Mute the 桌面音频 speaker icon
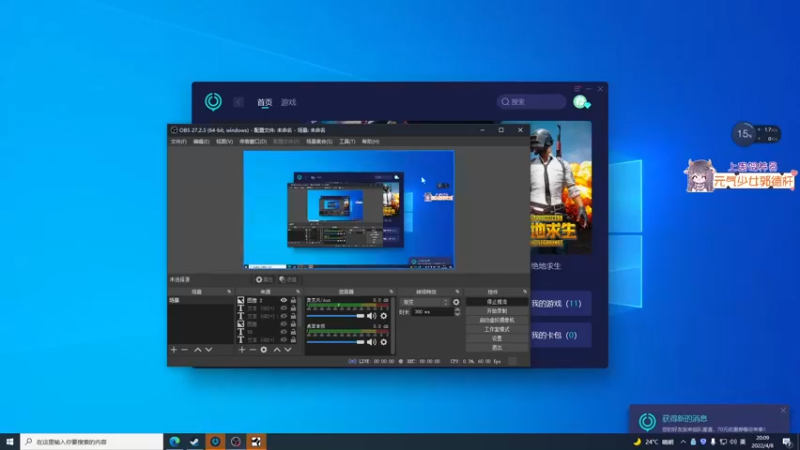This screenshot has height=450, width=800. (x=371, y=342)
